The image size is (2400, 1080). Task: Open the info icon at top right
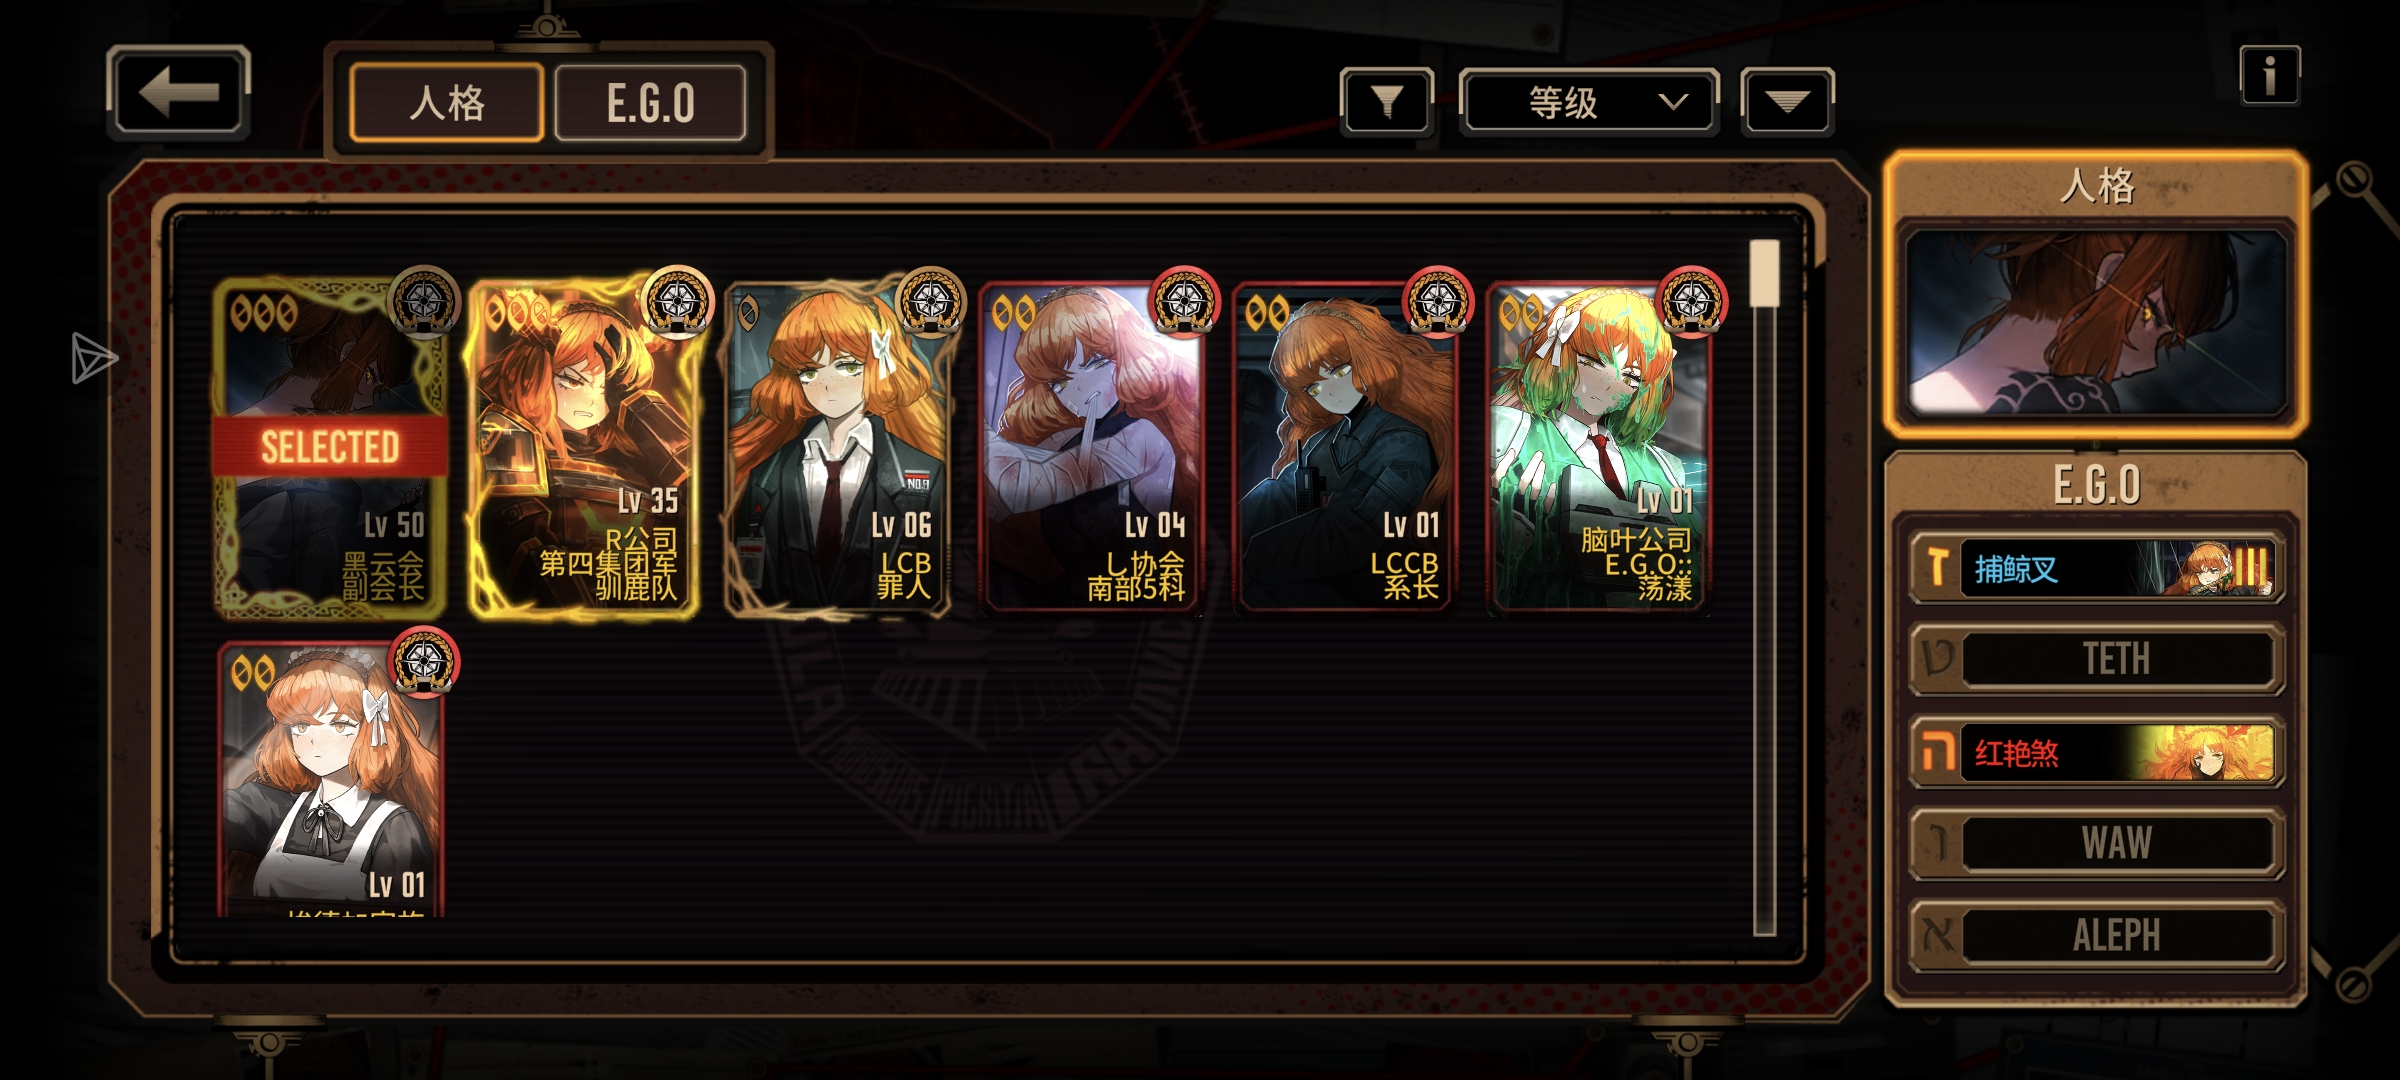(2270, 75)
